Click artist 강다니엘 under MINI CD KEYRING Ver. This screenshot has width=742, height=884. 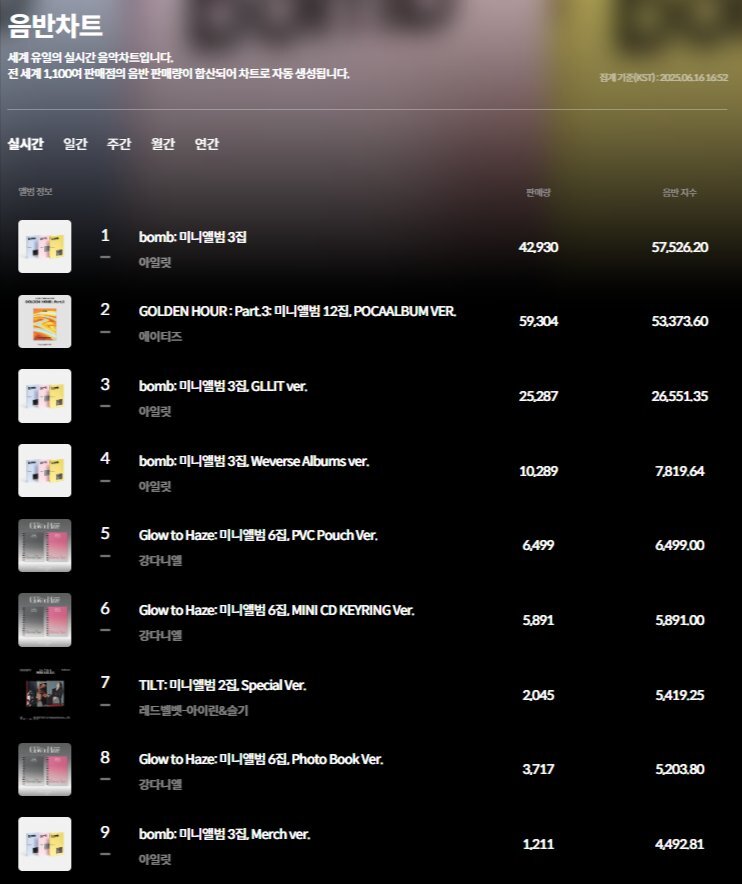point(160,635)
